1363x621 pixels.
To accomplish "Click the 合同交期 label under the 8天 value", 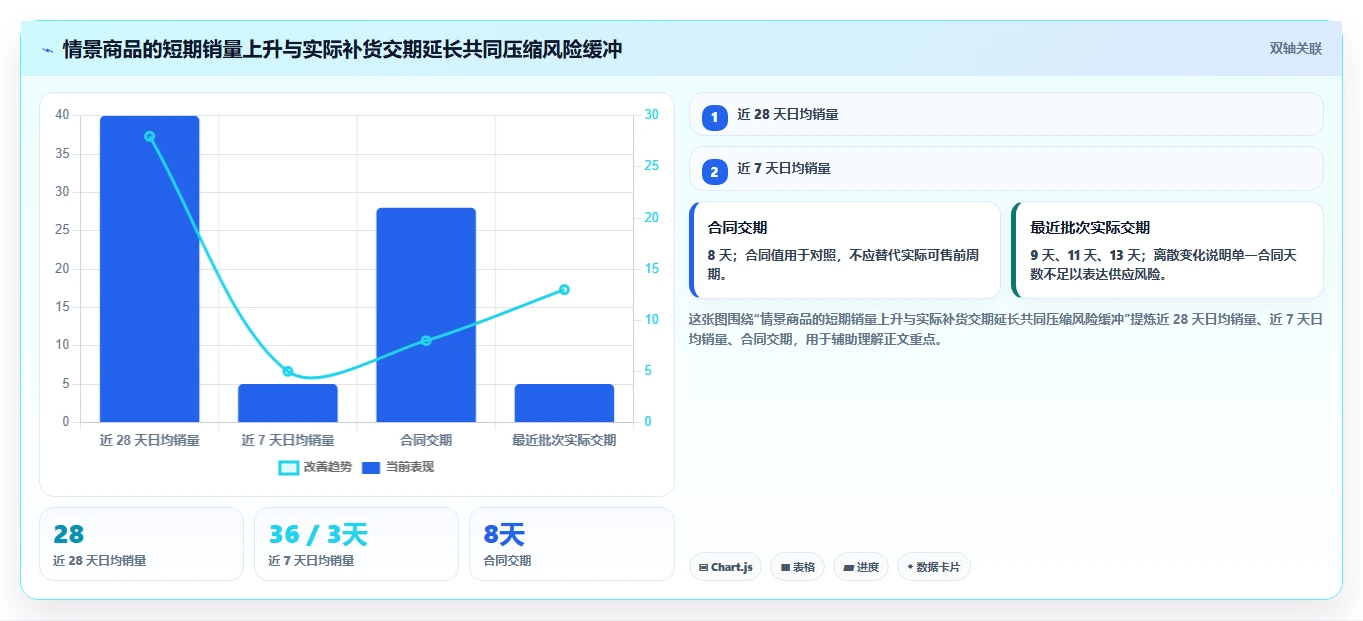I will click(507, 561).
